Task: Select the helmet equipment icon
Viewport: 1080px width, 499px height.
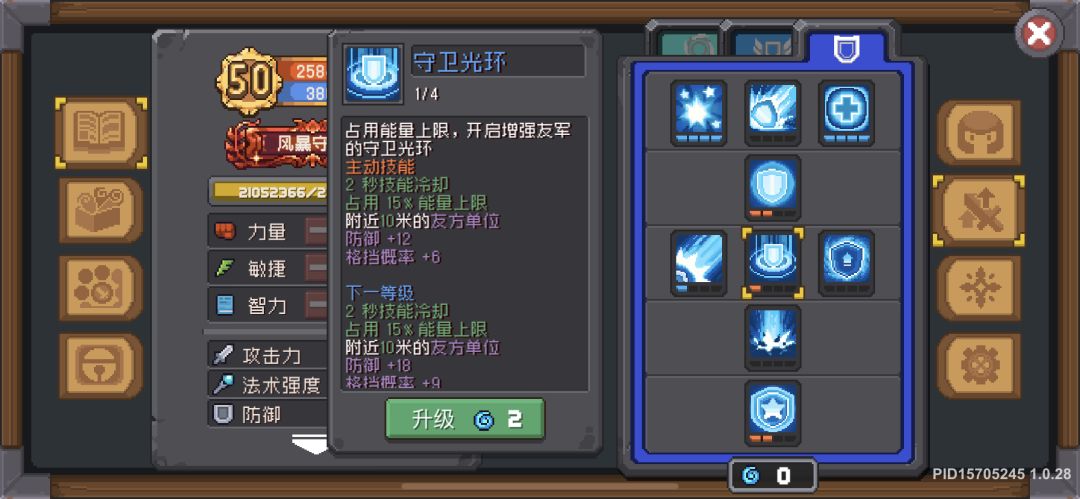Action: point(978,132)
